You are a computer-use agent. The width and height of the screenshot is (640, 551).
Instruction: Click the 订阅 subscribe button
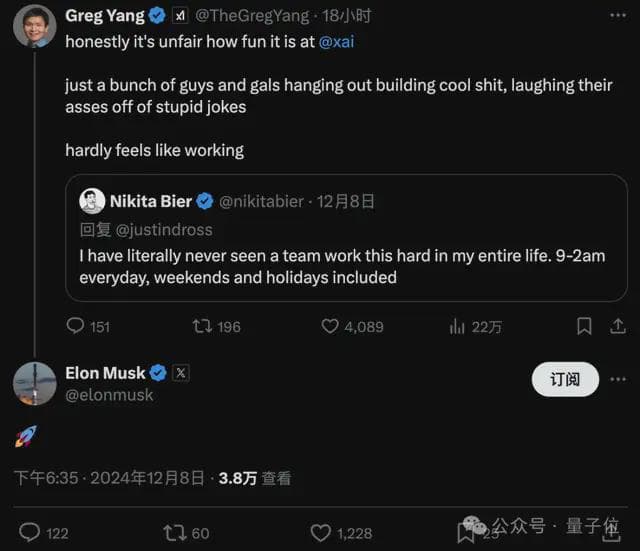pyautogui.click(x=565, y=379)
